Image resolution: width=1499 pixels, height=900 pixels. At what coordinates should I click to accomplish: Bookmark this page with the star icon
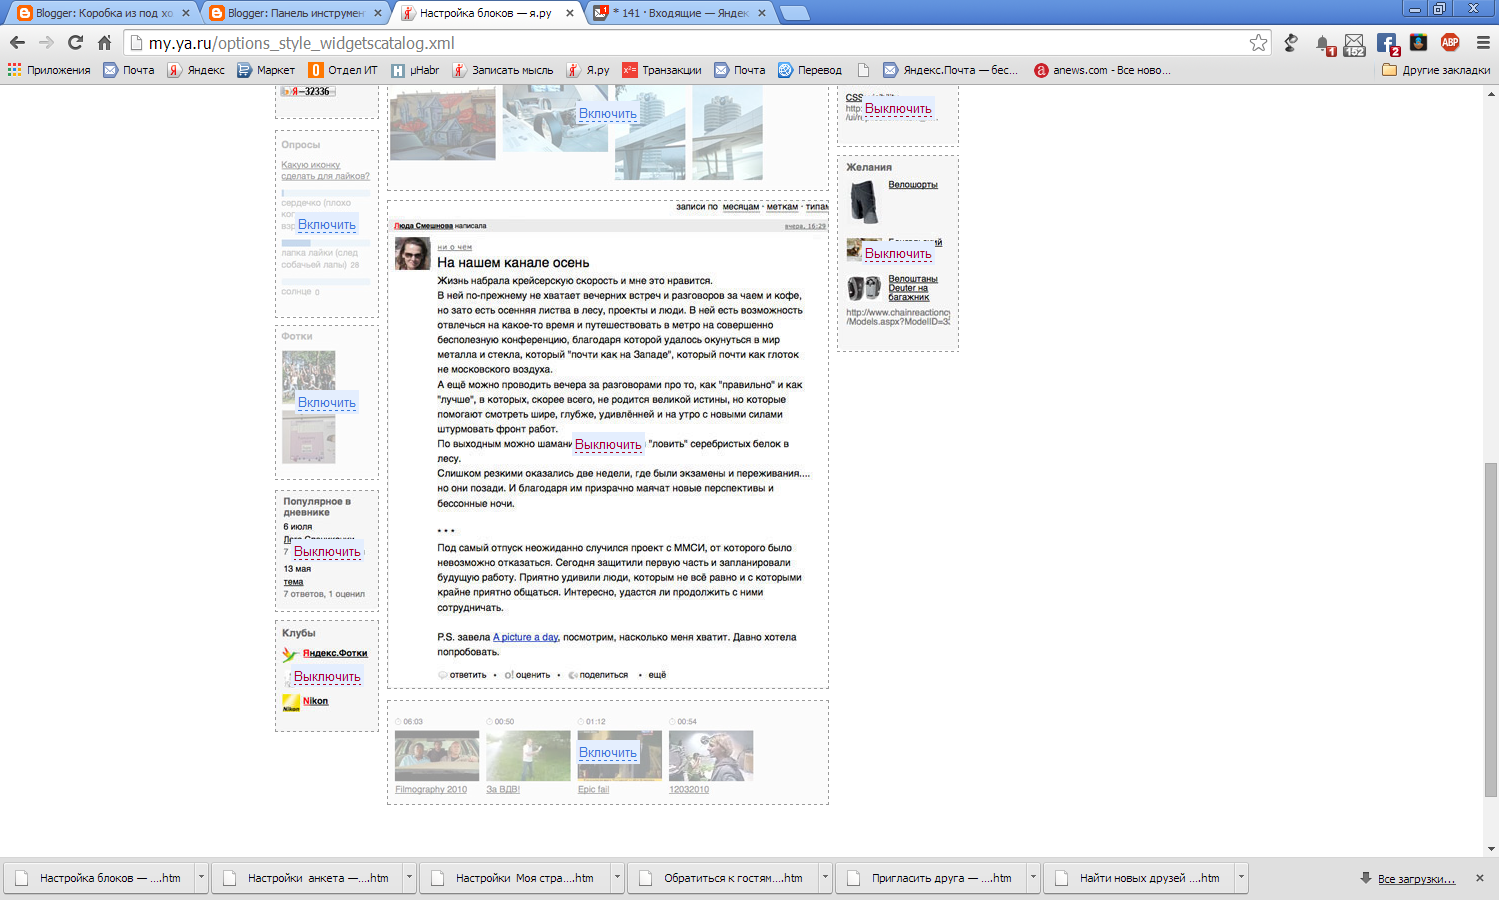point(1258,42)
